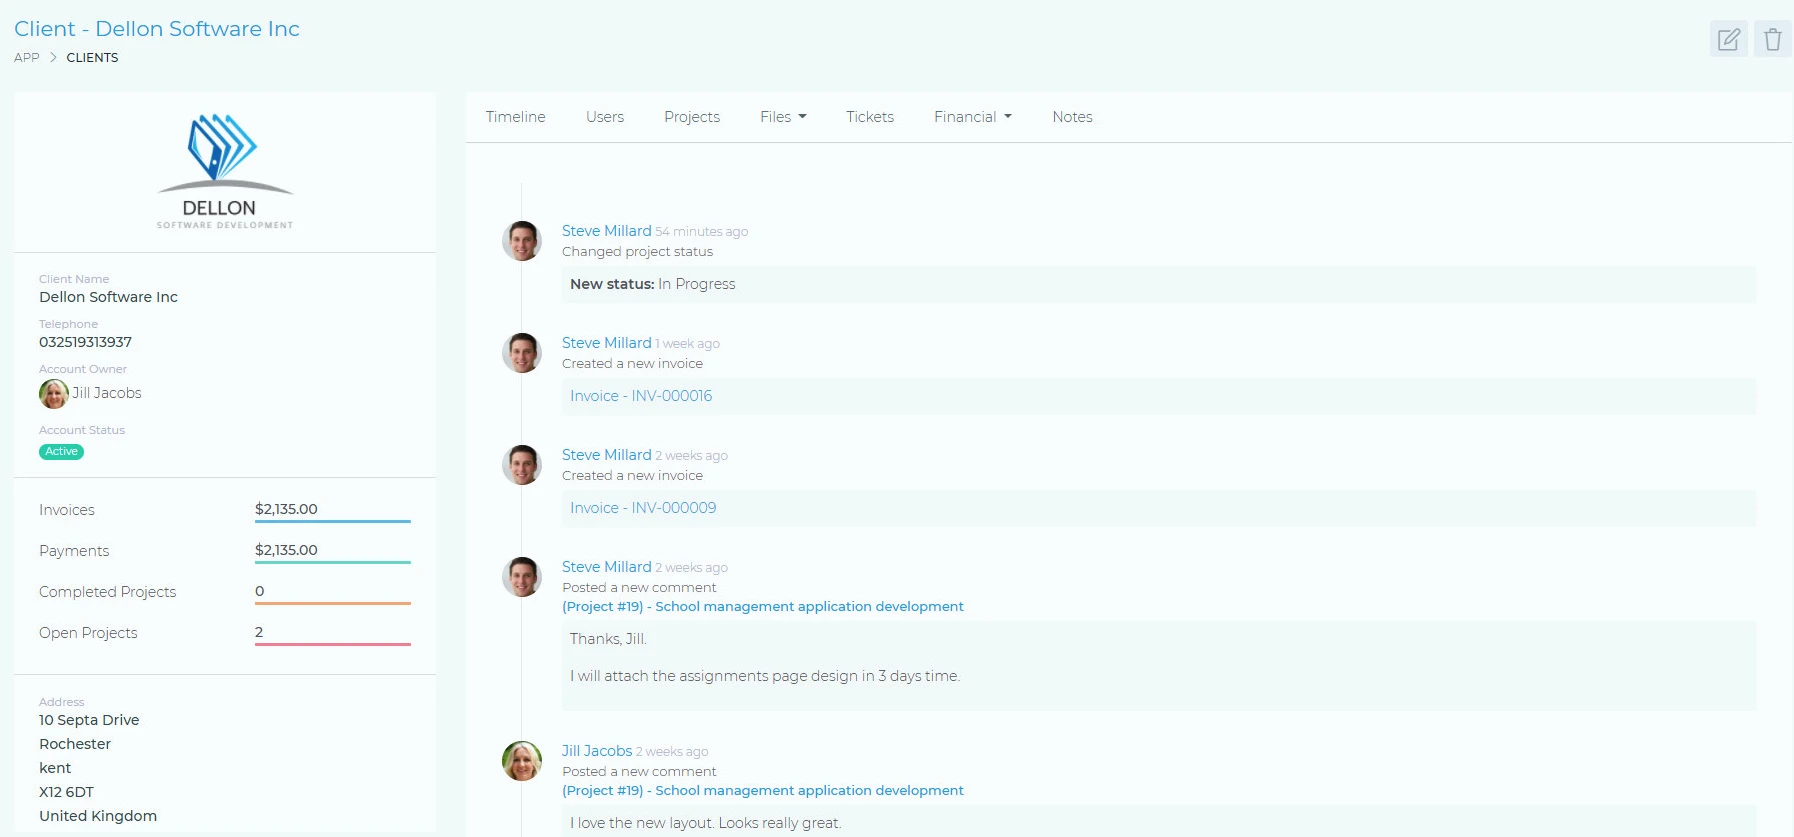Click Jill Jacobs avatar in the timeline
Image resolution: width=1794 pixels, height=837 pixels.
click(x=521, y=761)
